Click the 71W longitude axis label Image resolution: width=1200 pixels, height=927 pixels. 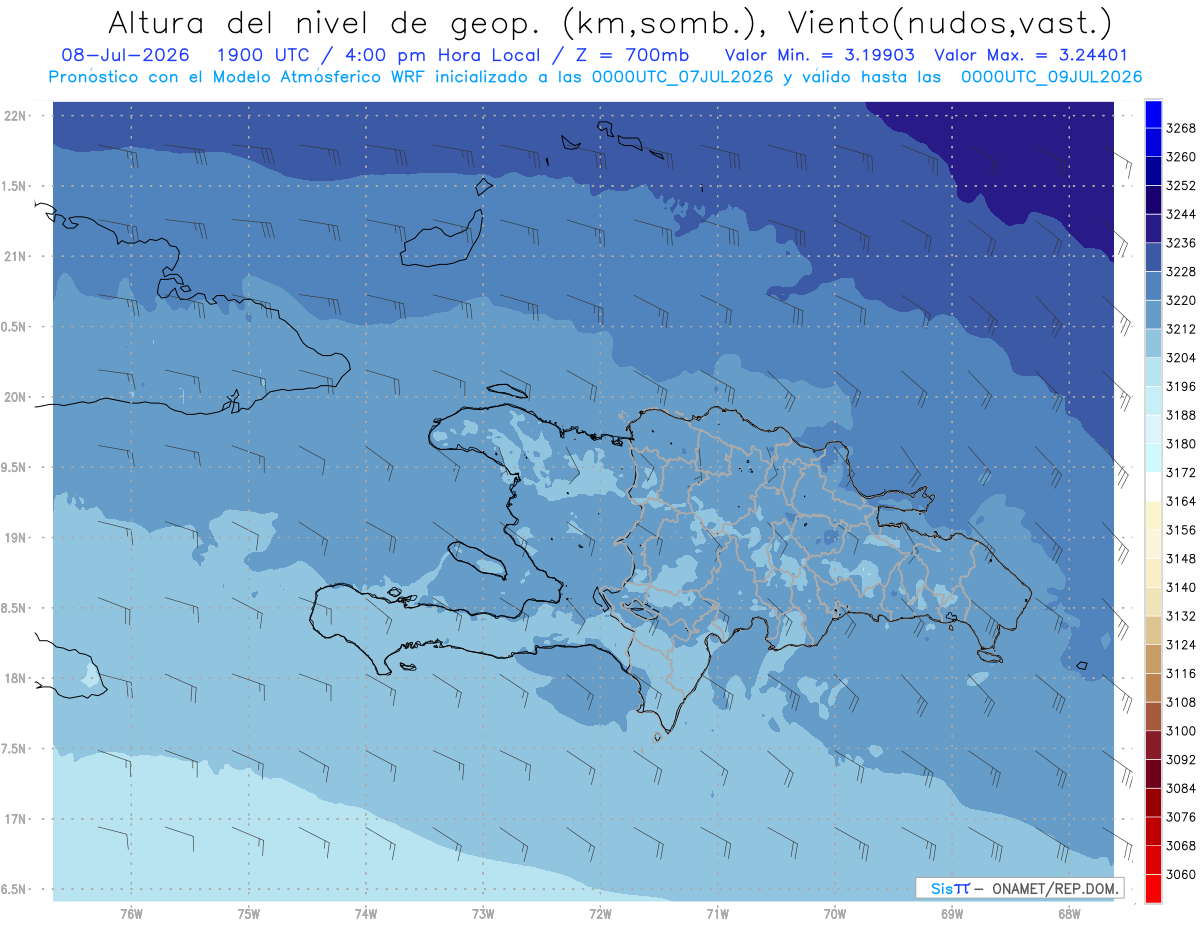(x=718, y=914)
